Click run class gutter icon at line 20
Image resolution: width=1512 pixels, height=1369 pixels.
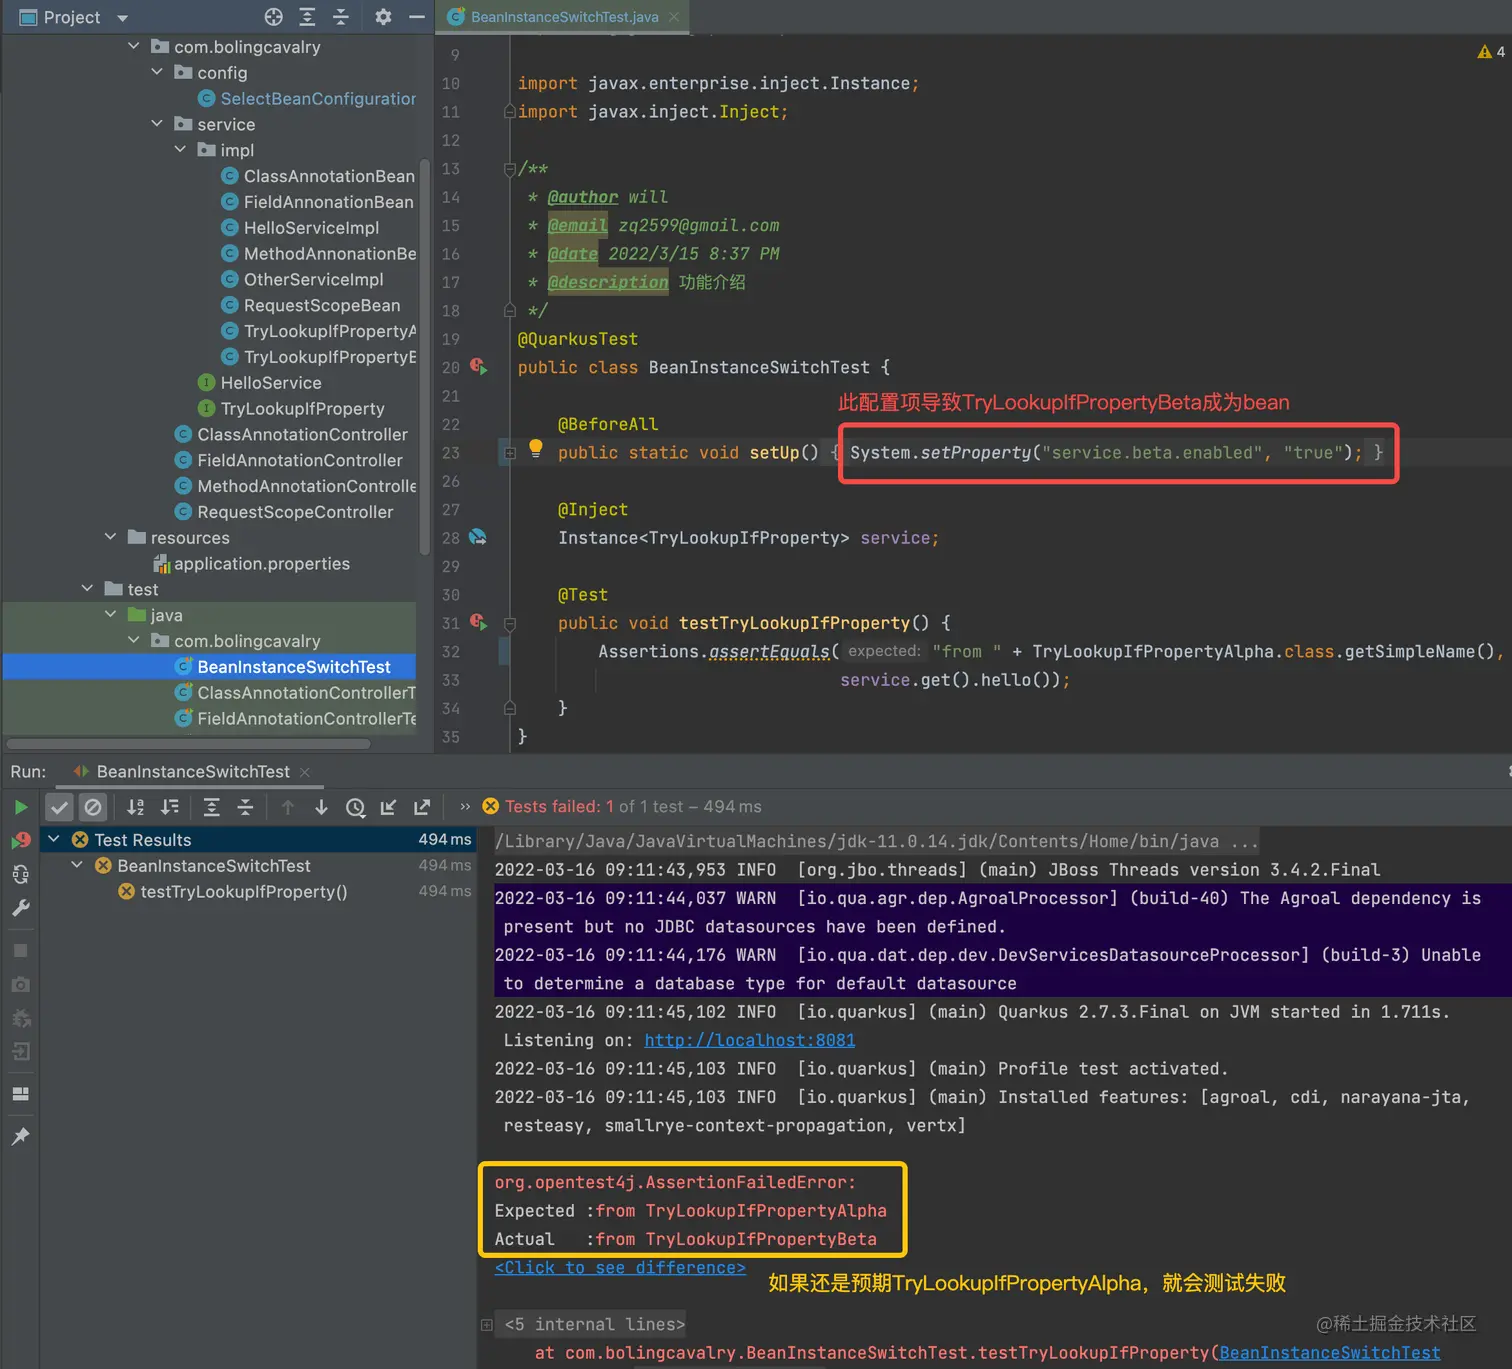[x=479, y=367]
